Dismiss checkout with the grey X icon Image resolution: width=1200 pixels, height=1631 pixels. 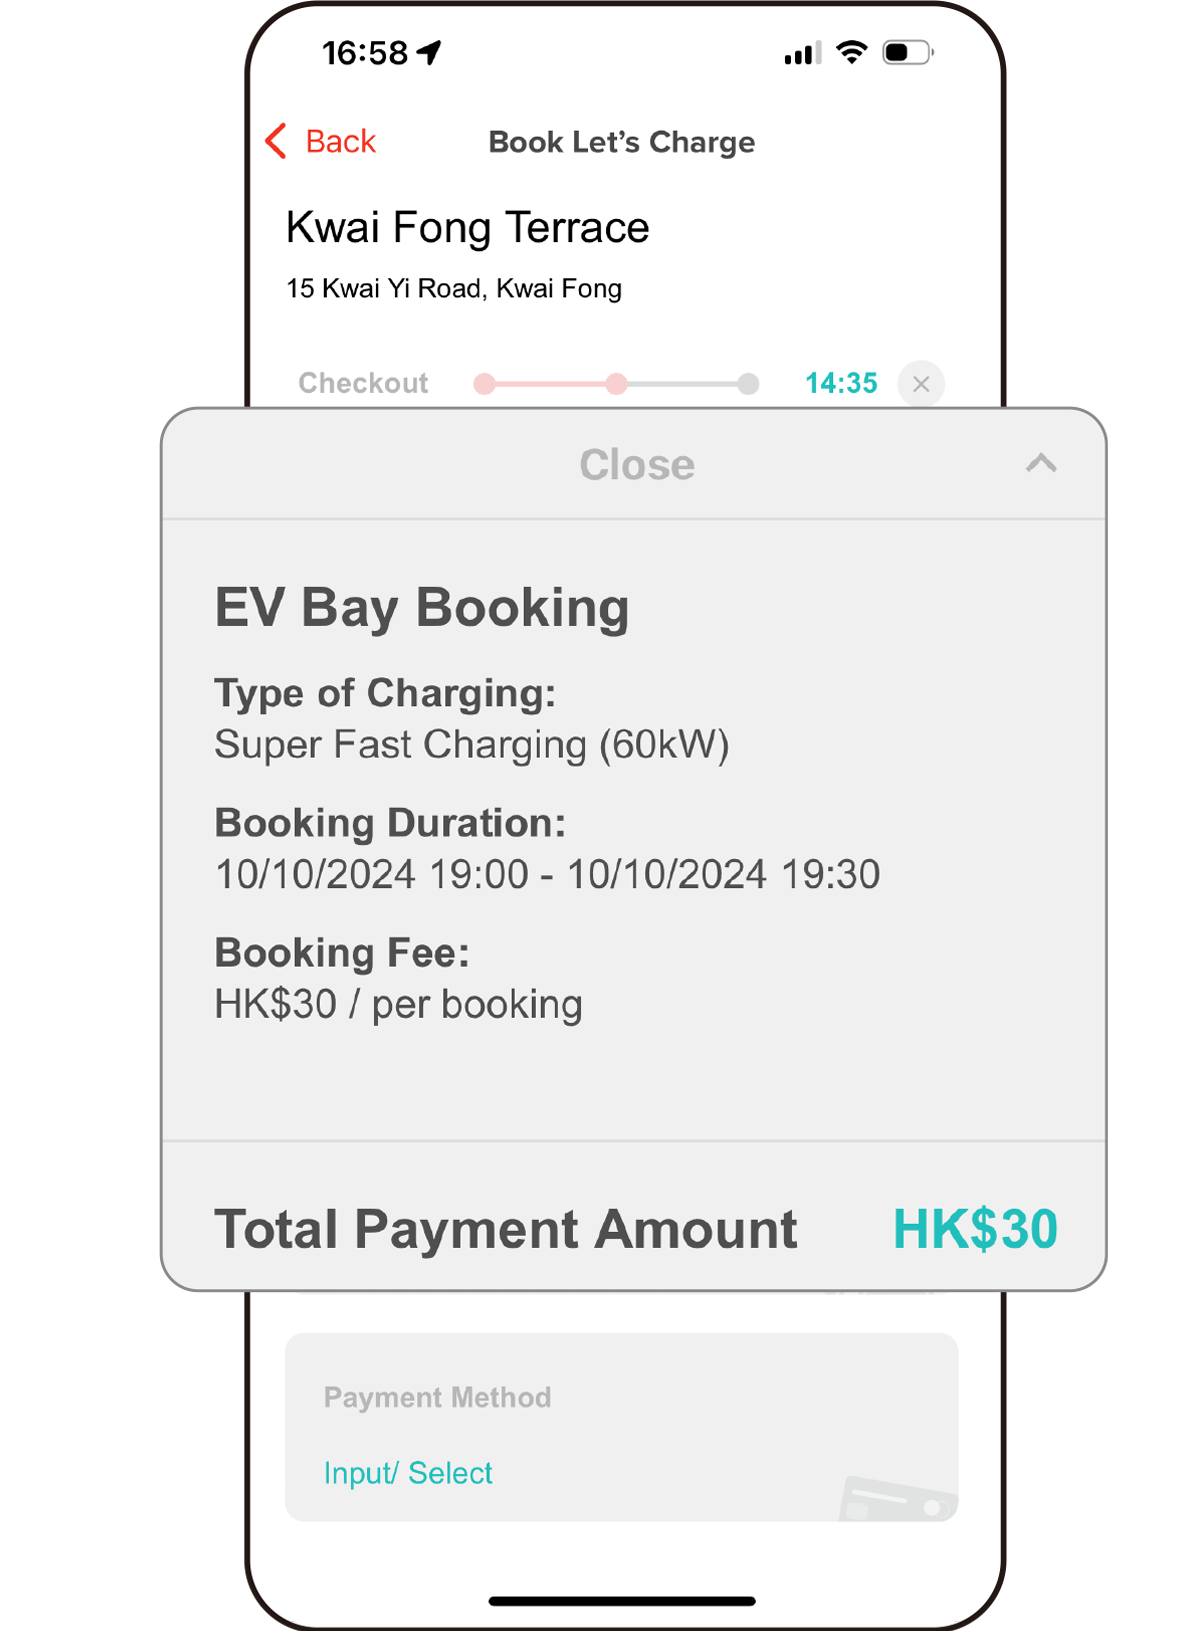921,384
